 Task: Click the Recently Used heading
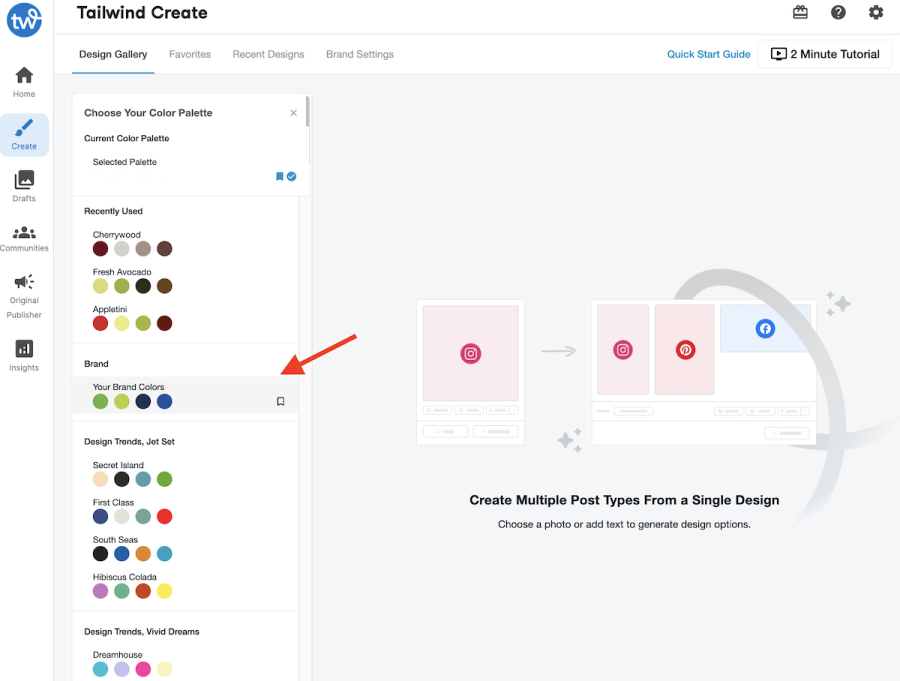113,211
